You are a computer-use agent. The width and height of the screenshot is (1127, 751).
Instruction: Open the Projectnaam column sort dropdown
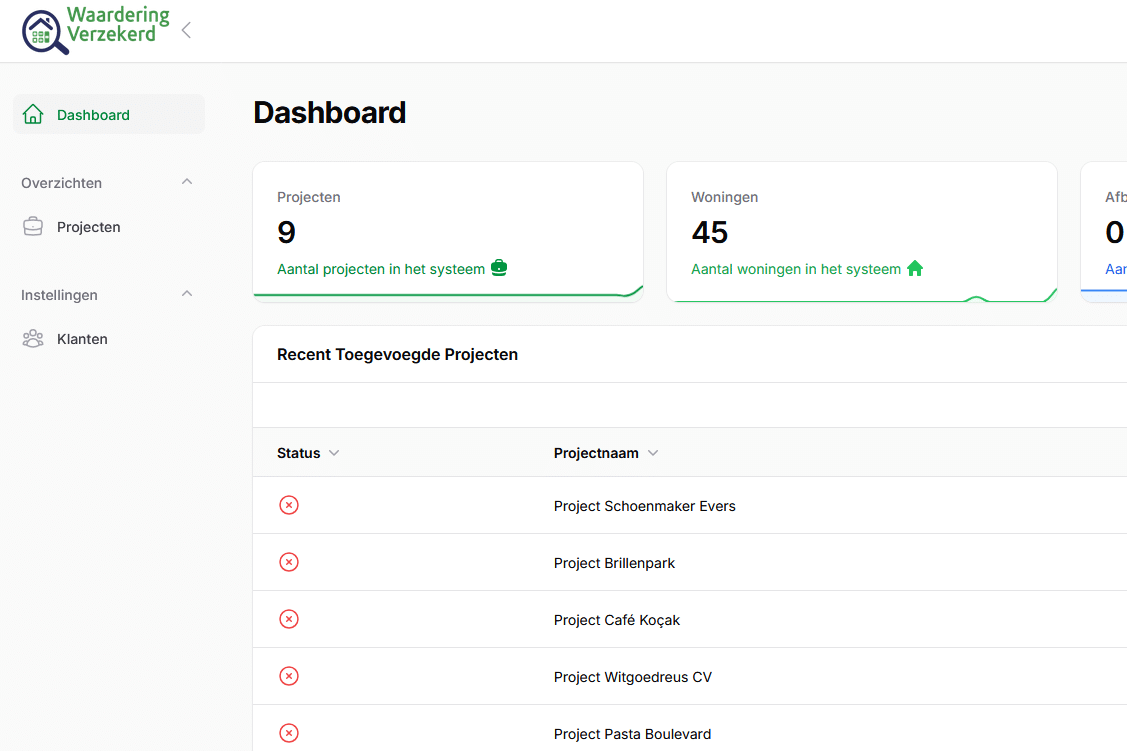[x=653, y=453]
